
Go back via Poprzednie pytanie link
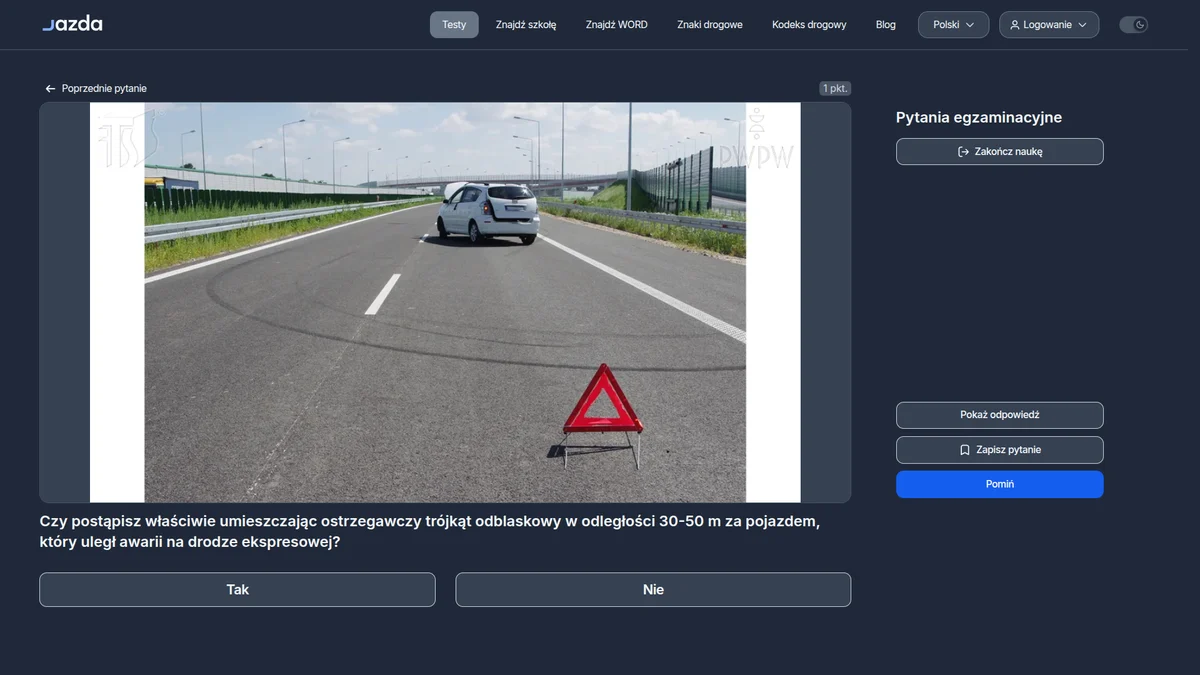click(96, 89)
